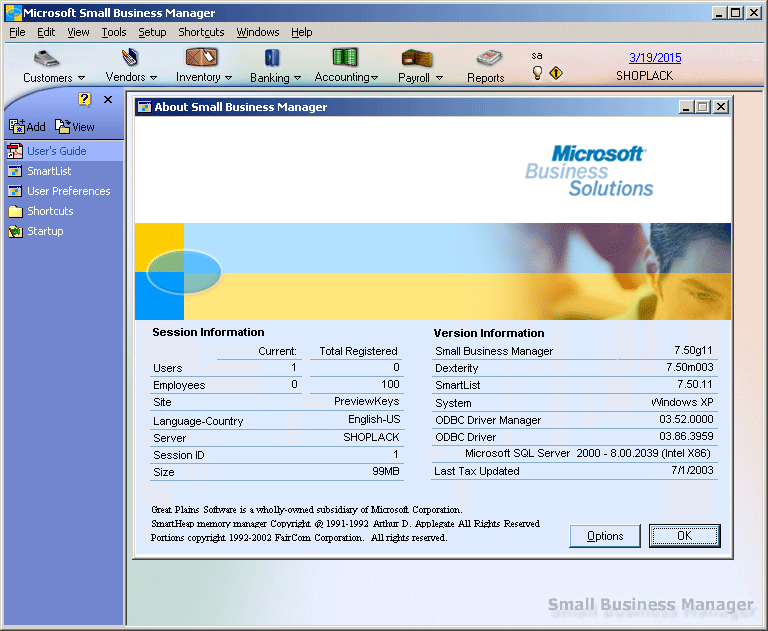Click the 3/19/2015 date link
The image size is (768, 631).
click(655, 58)
